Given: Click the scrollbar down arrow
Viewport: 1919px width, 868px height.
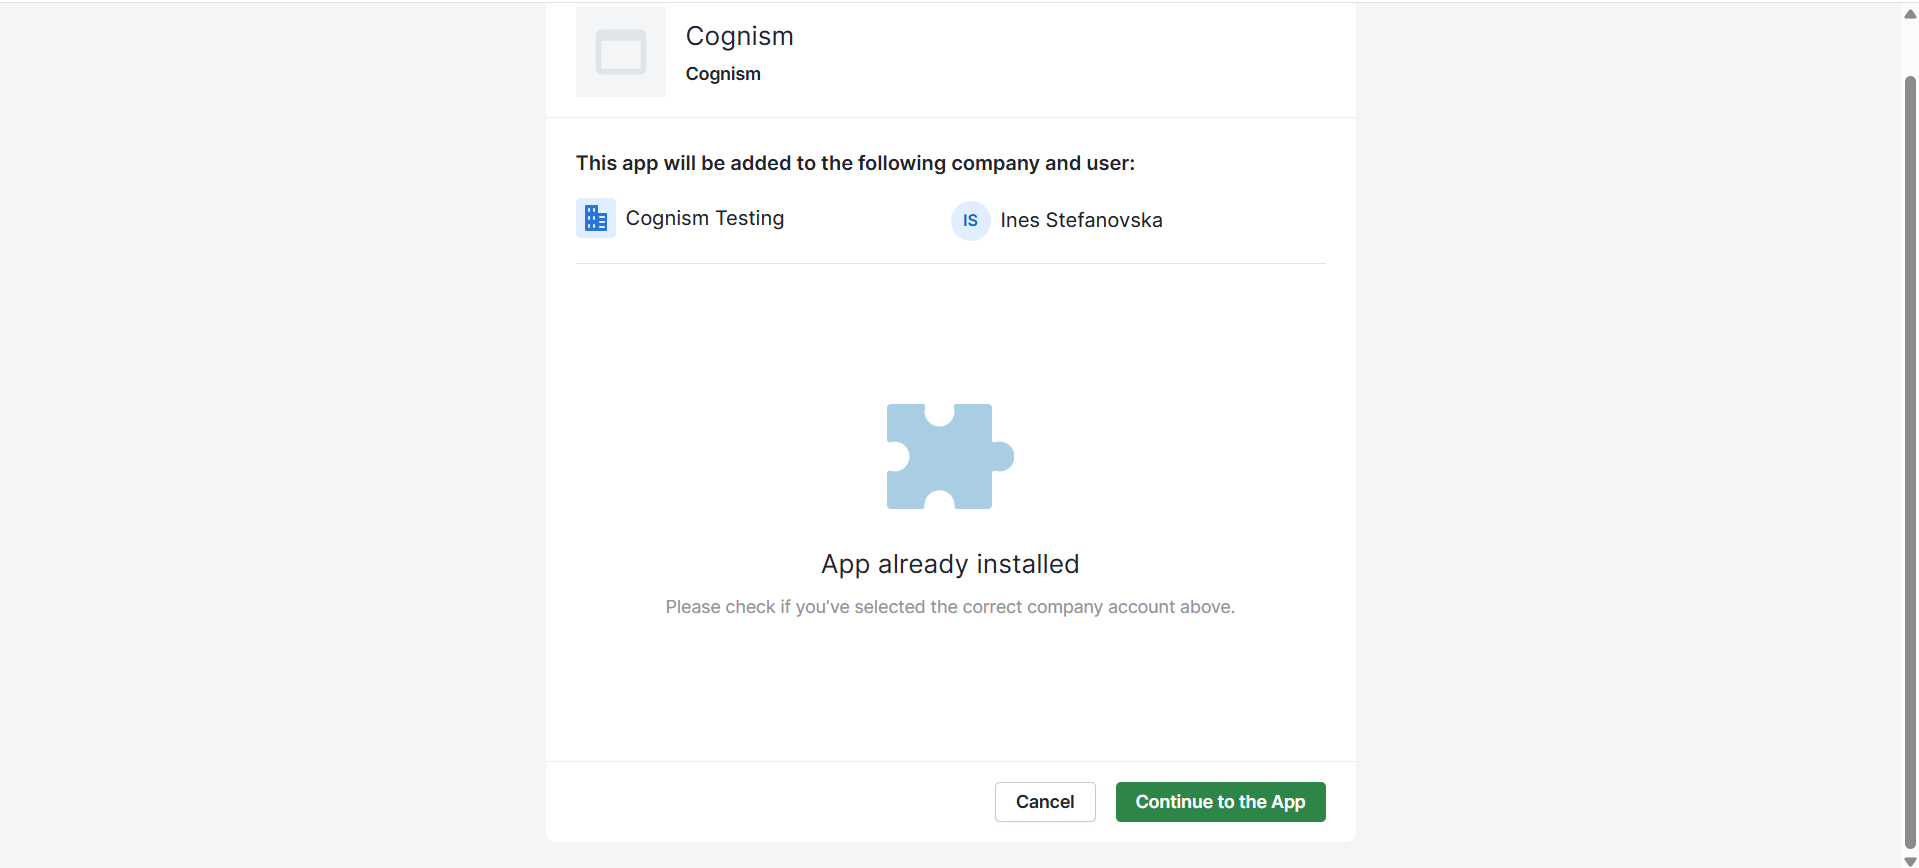Looking at the screenshot, I should tap(1910, 861).
